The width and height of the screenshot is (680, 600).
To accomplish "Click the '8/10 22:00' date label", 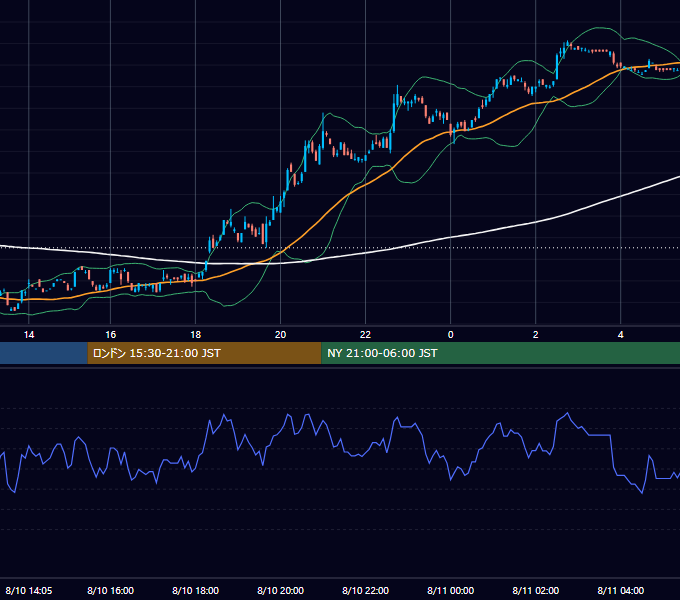I will 366,590.
